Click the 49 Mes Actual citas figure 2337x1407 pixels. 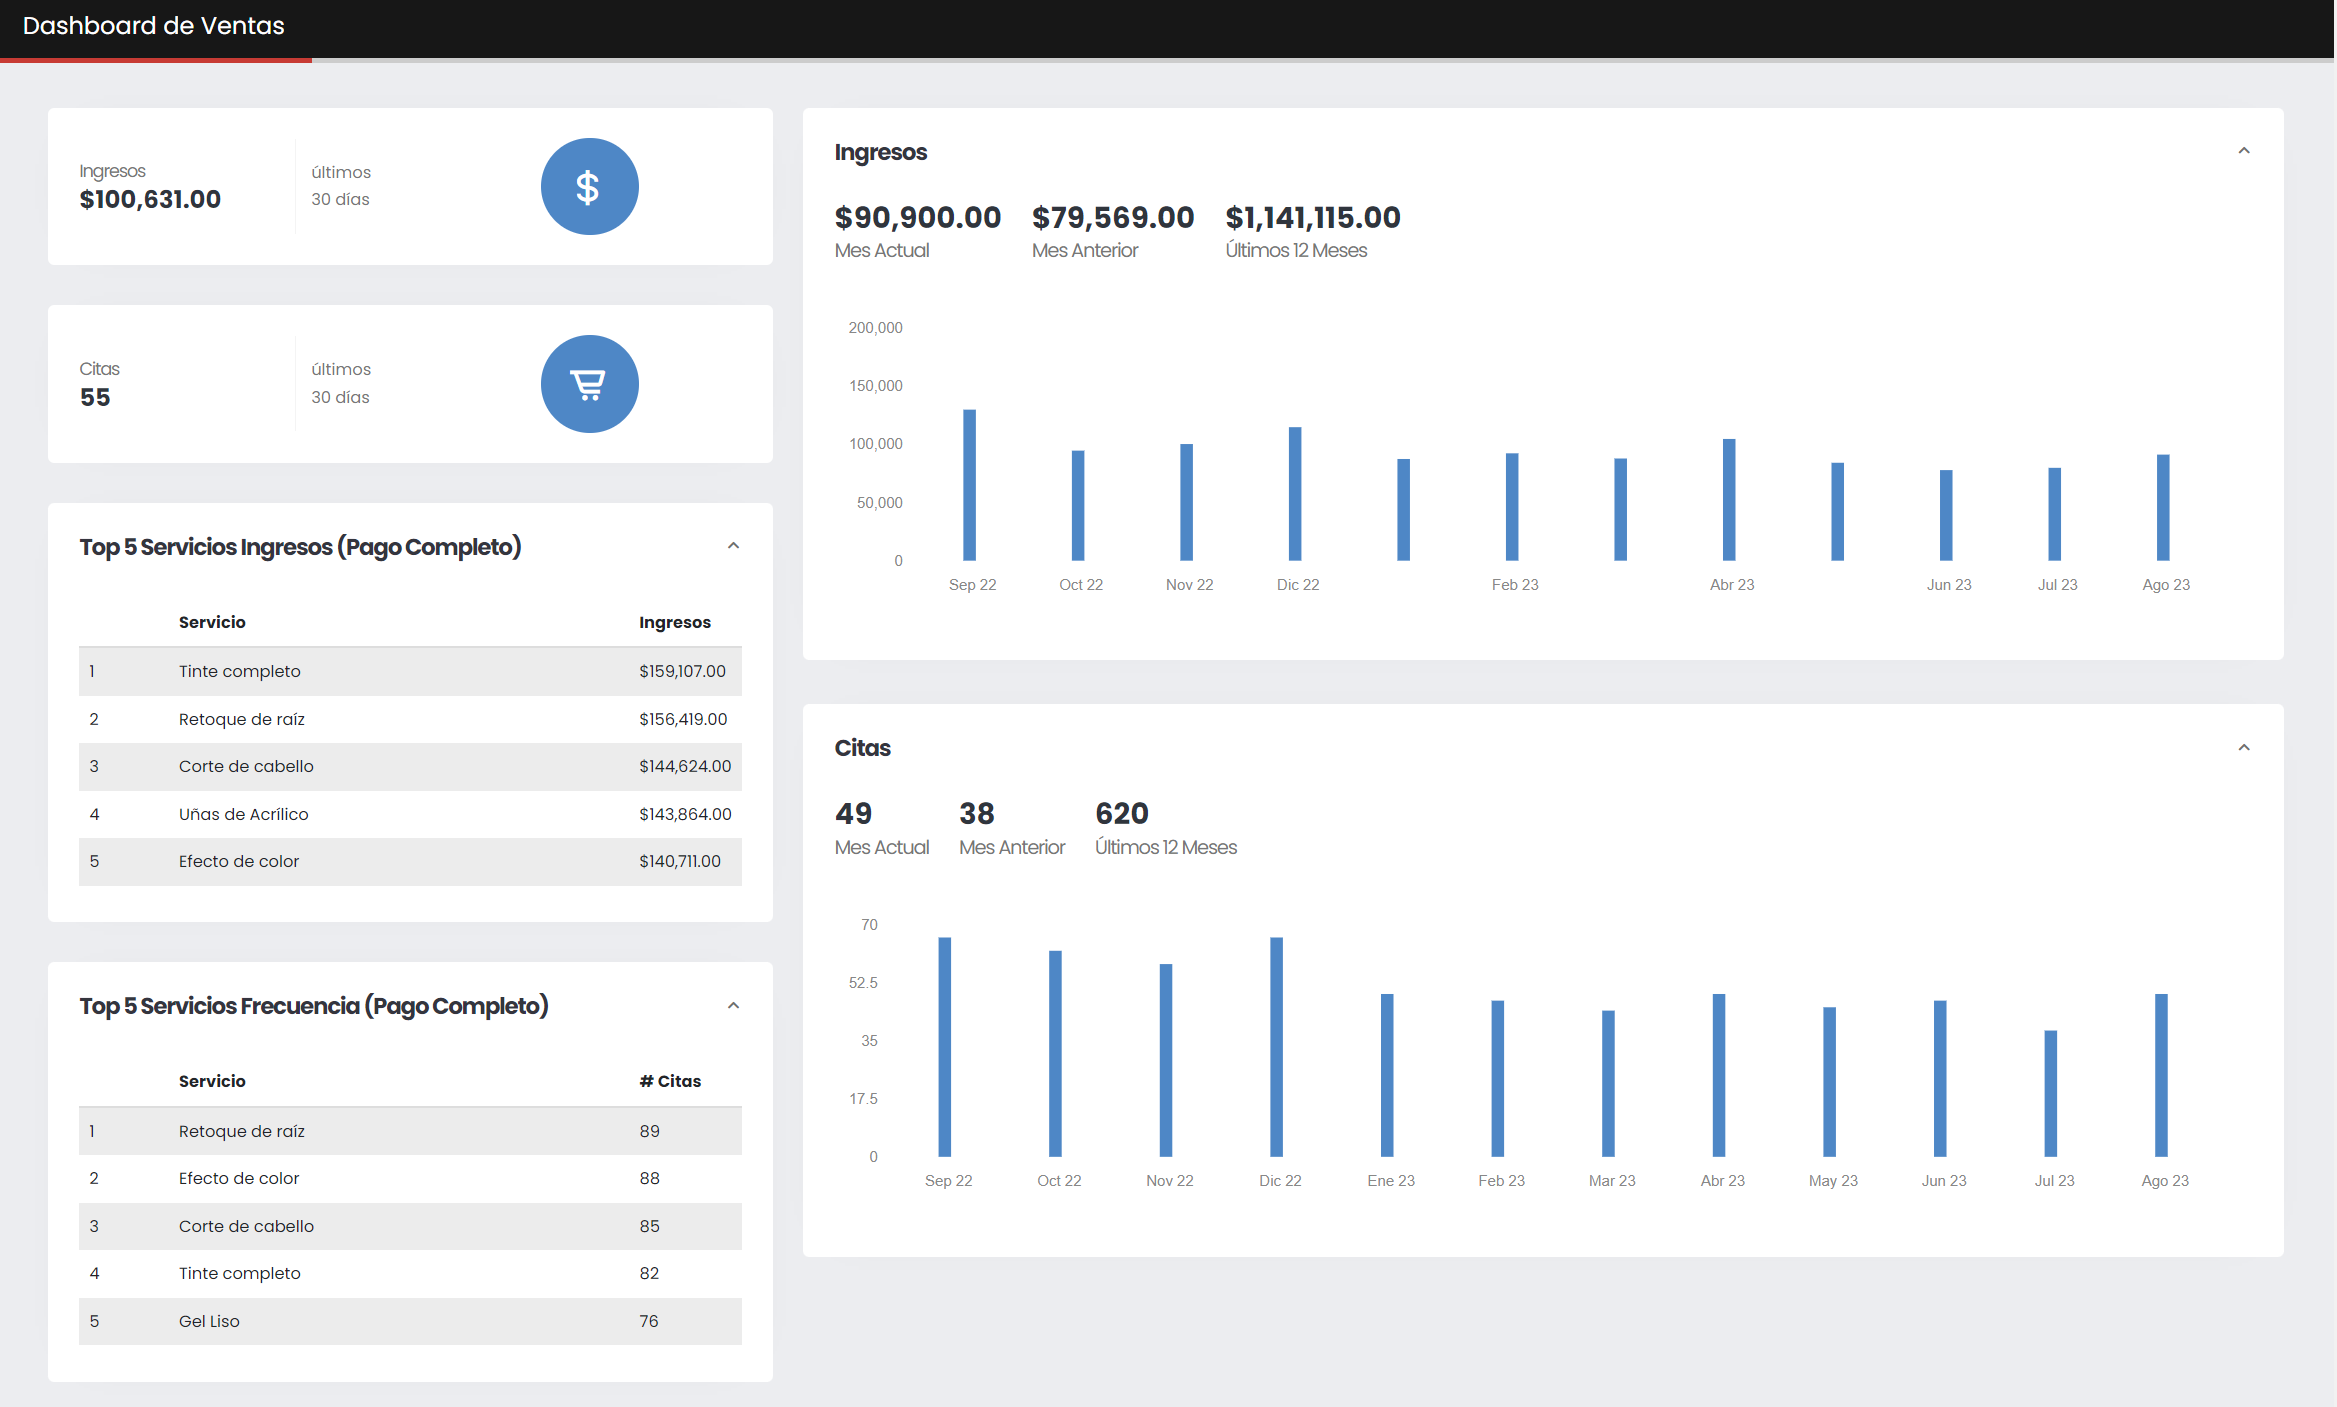click(x=854, y=813)
